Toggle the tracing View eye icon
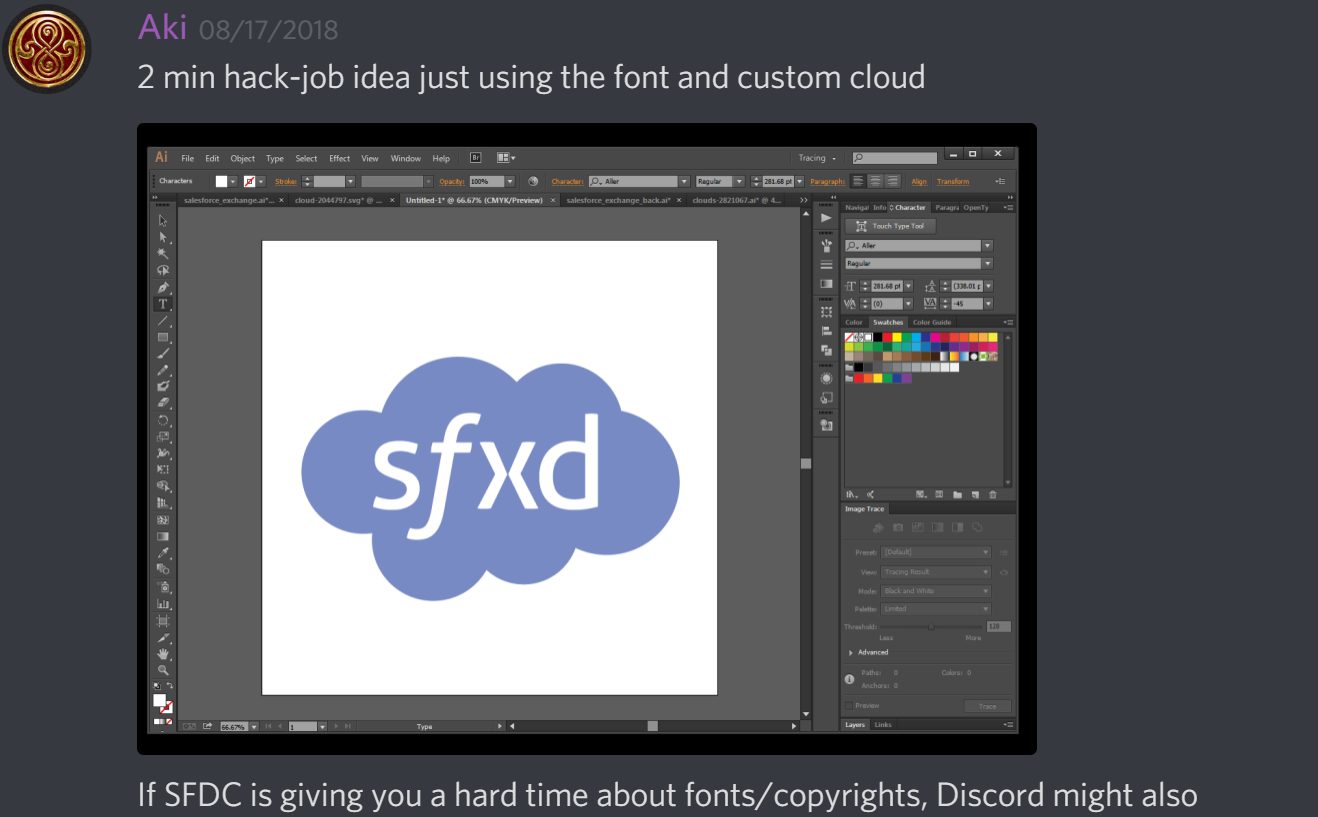The width and height of the screenshot is (1318, 817). pyautogui.click(x=1003, y=572)
